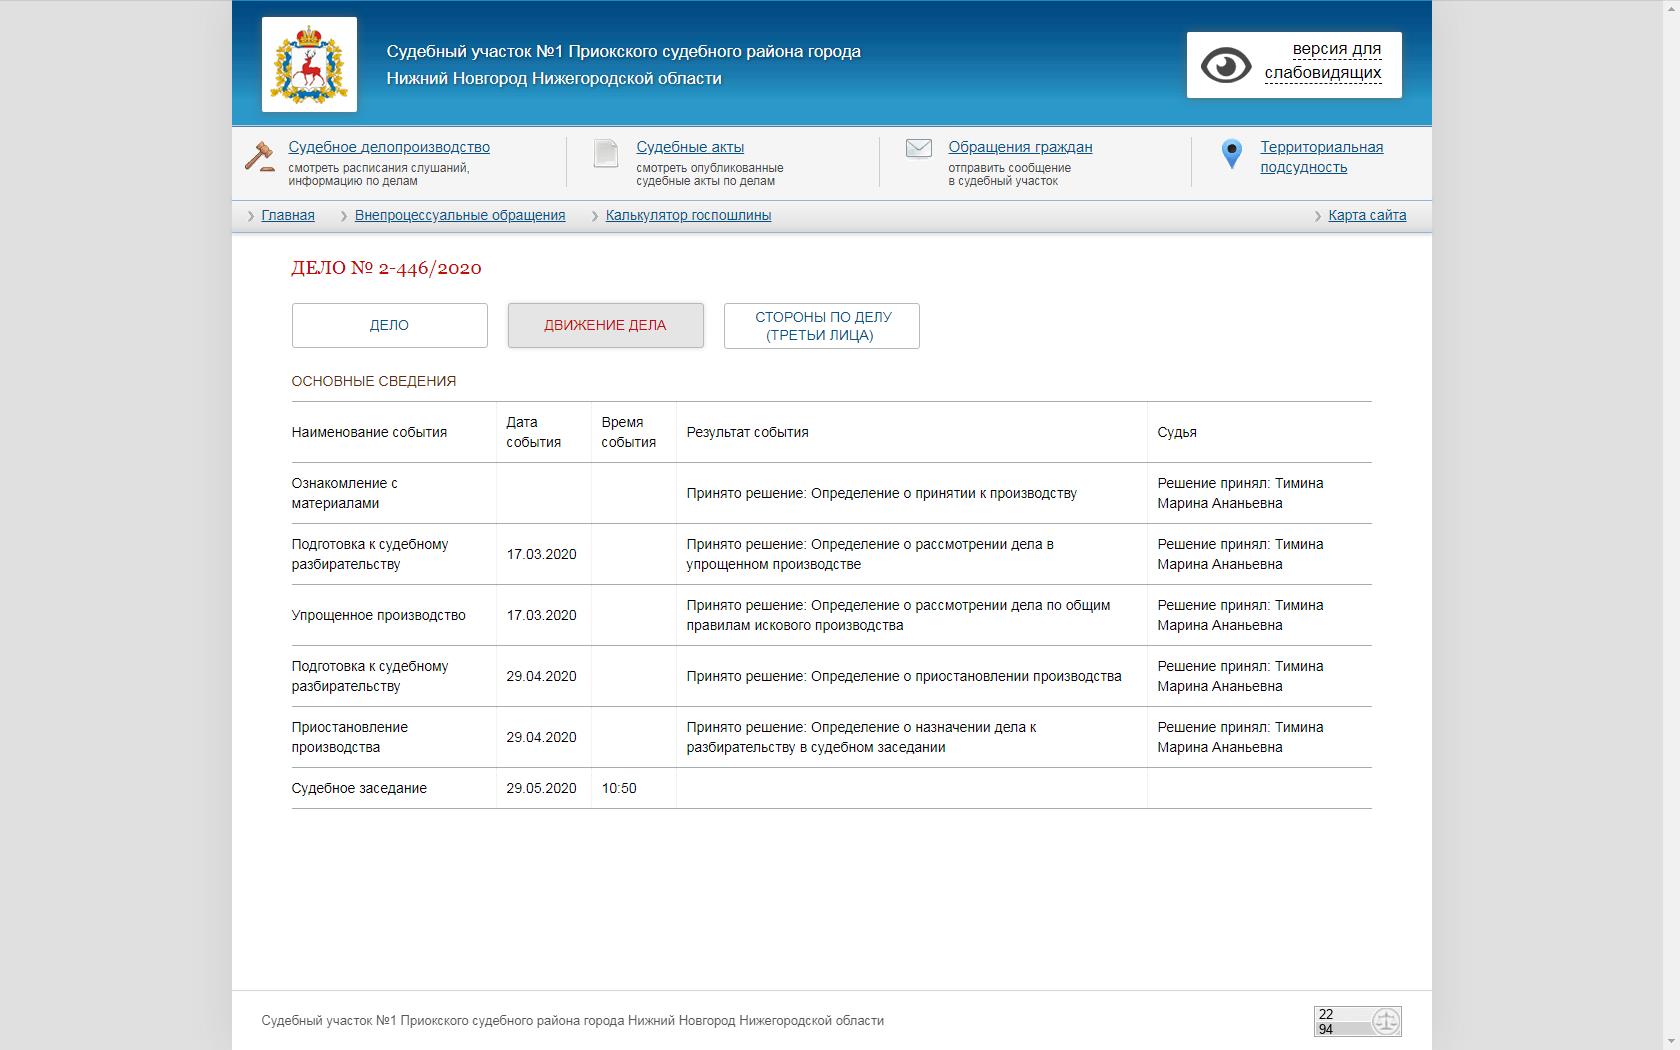The width and height of the screenshot is (1680, 1050).
Task: Go to Обращения граждан page
Action: [x=1020, y=147]
